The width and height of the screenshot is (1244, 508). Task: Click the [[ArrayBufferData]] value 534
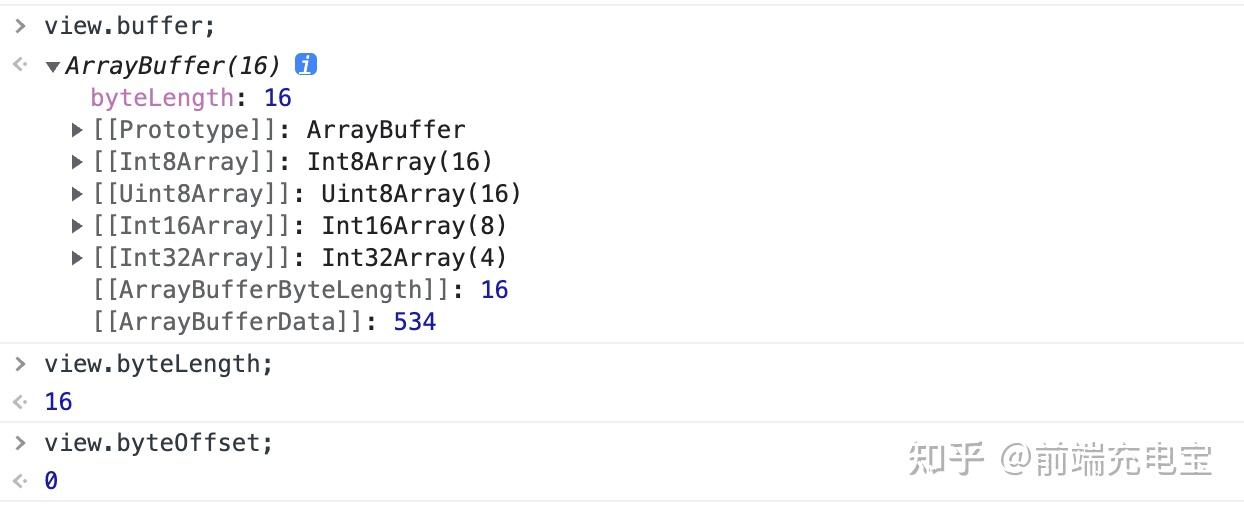point(415,322)
